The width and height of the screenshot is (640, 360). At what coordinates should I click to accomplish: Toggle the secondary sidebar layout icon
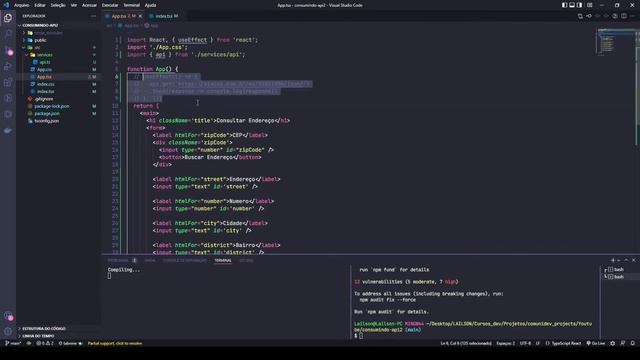pyautogui.click(x=580, y=5)
